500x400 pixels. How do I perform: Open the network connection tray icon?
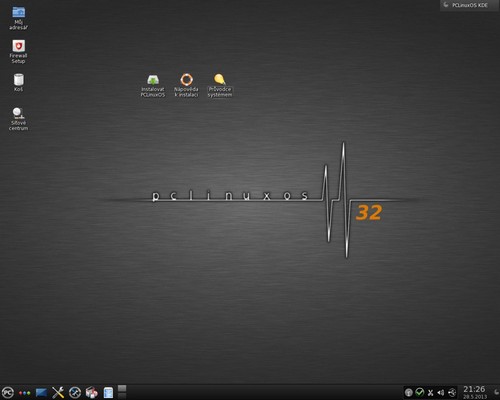(452, 393)
